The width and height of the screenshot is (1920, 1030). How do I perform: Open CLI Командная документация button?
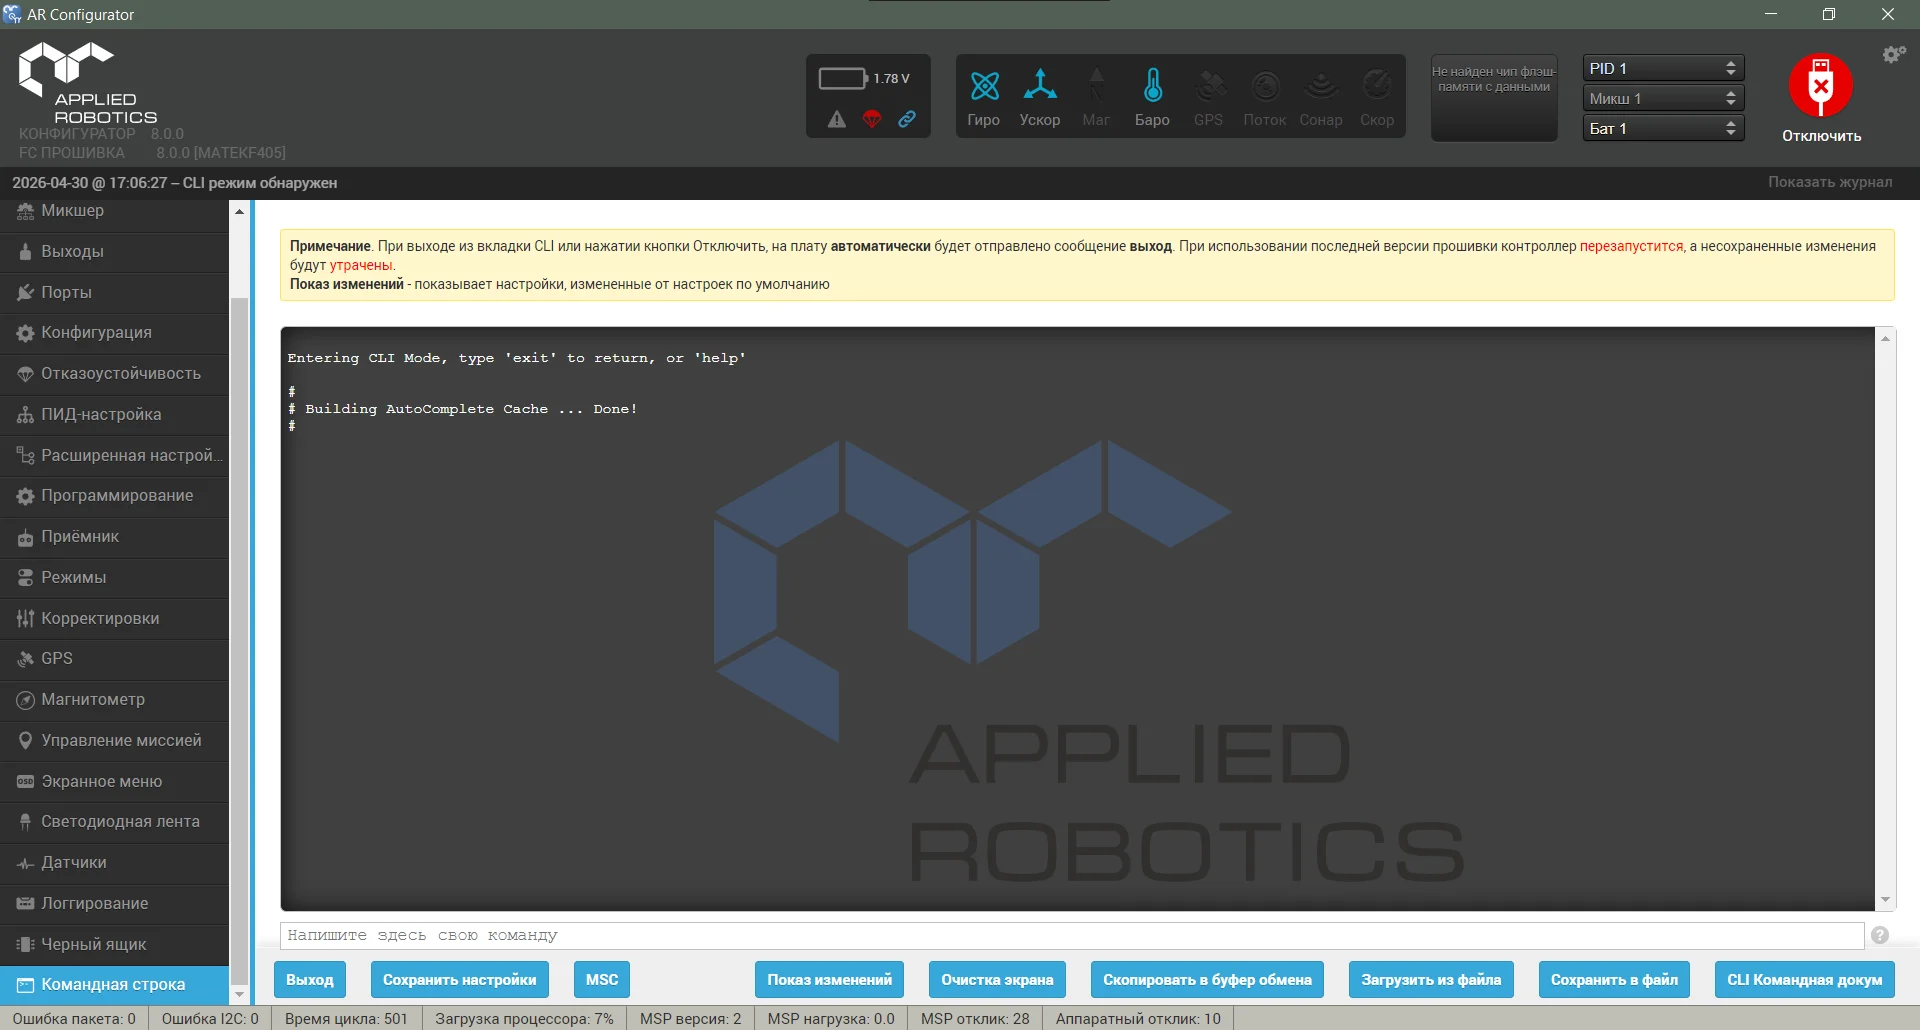pos(1804,980)
